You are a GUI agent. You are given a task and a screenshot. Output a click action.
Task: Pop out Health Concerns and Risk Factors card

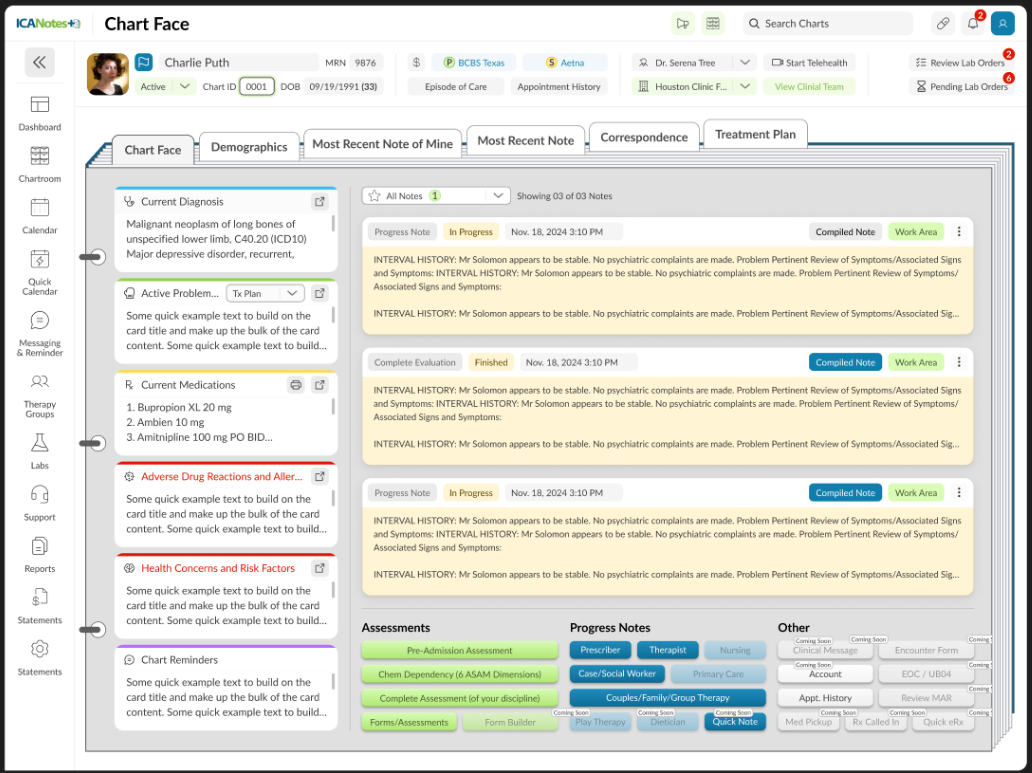pyautogui.click(x=320, y=568)
